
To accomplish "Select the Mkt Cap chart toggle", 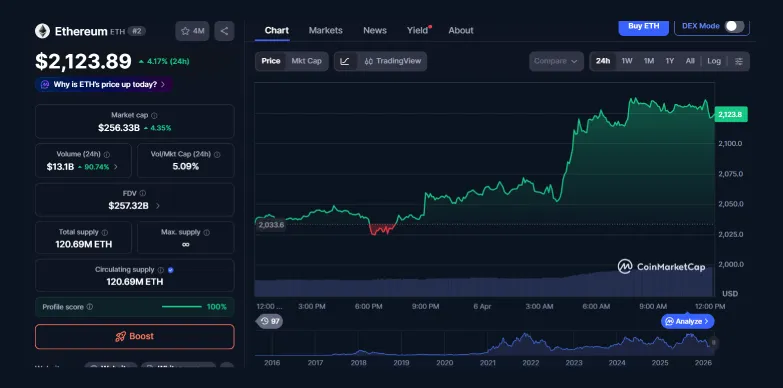I will [x=307, y=61].
